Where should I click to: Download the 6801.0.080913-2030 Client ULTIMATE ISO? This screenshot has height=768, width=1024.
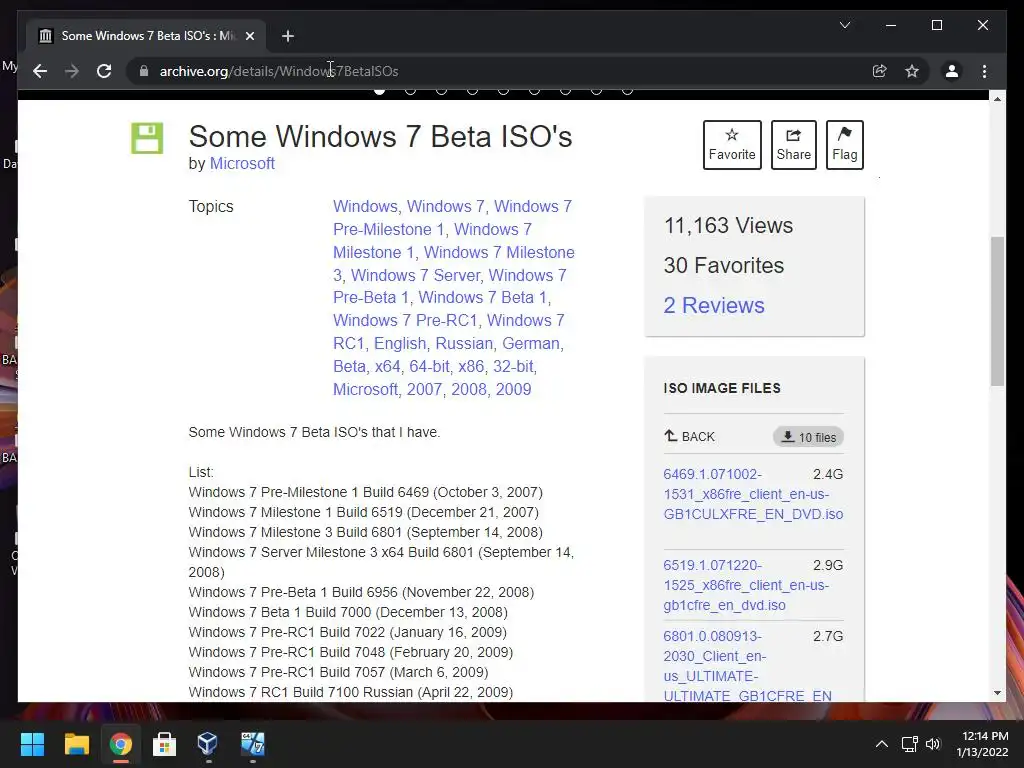(x=747, y=666)
